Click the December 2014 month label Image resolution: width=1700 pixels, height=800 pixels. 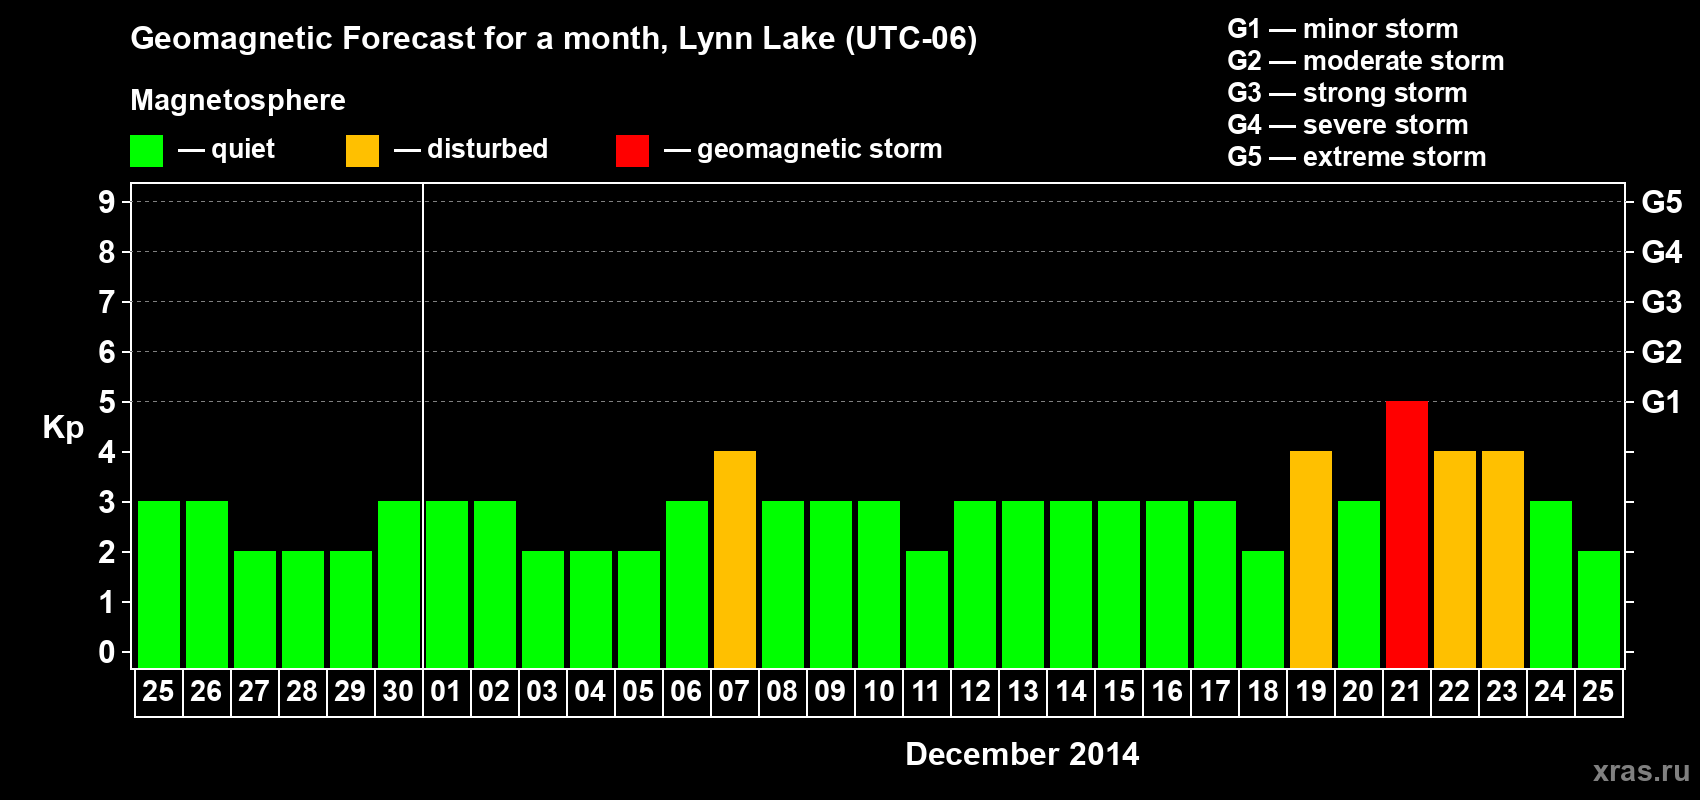[1021, 754]
